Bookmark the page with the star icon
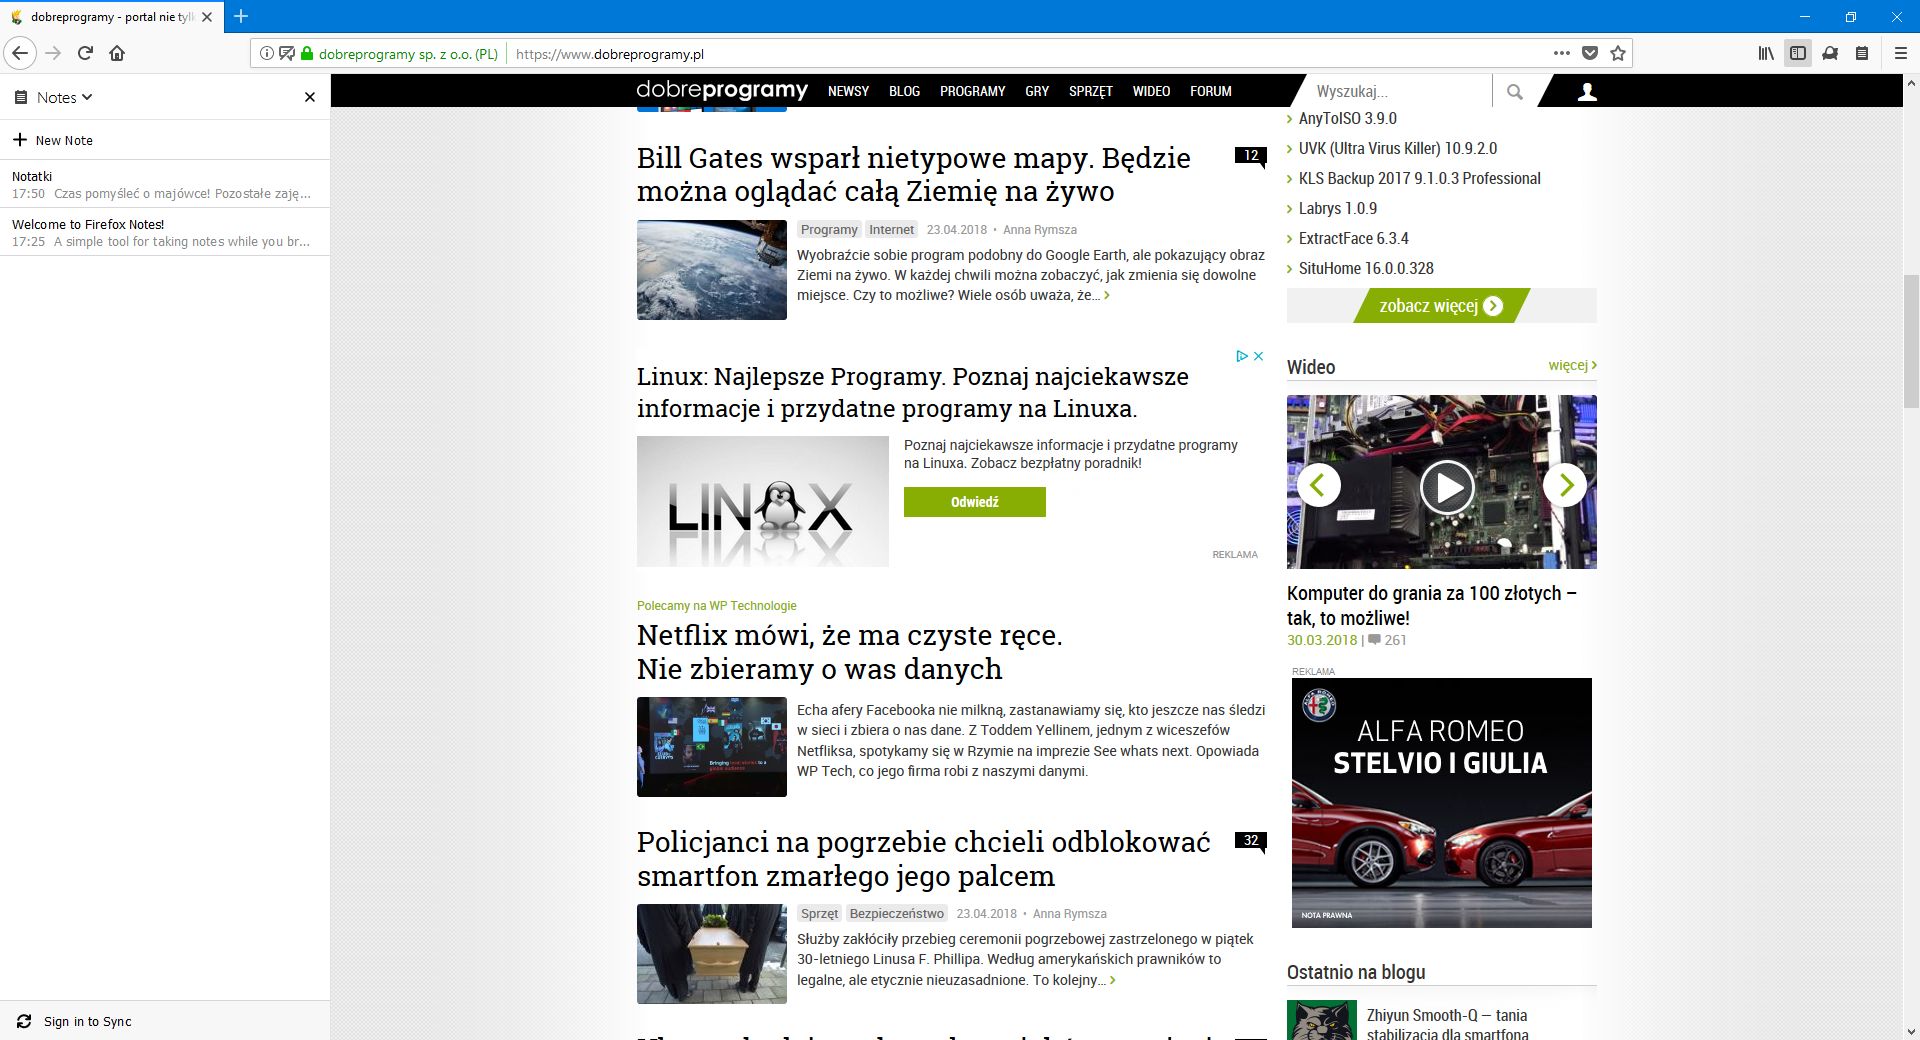The height and width of the screenshot is (1040, 1920). click(1618, 53)
